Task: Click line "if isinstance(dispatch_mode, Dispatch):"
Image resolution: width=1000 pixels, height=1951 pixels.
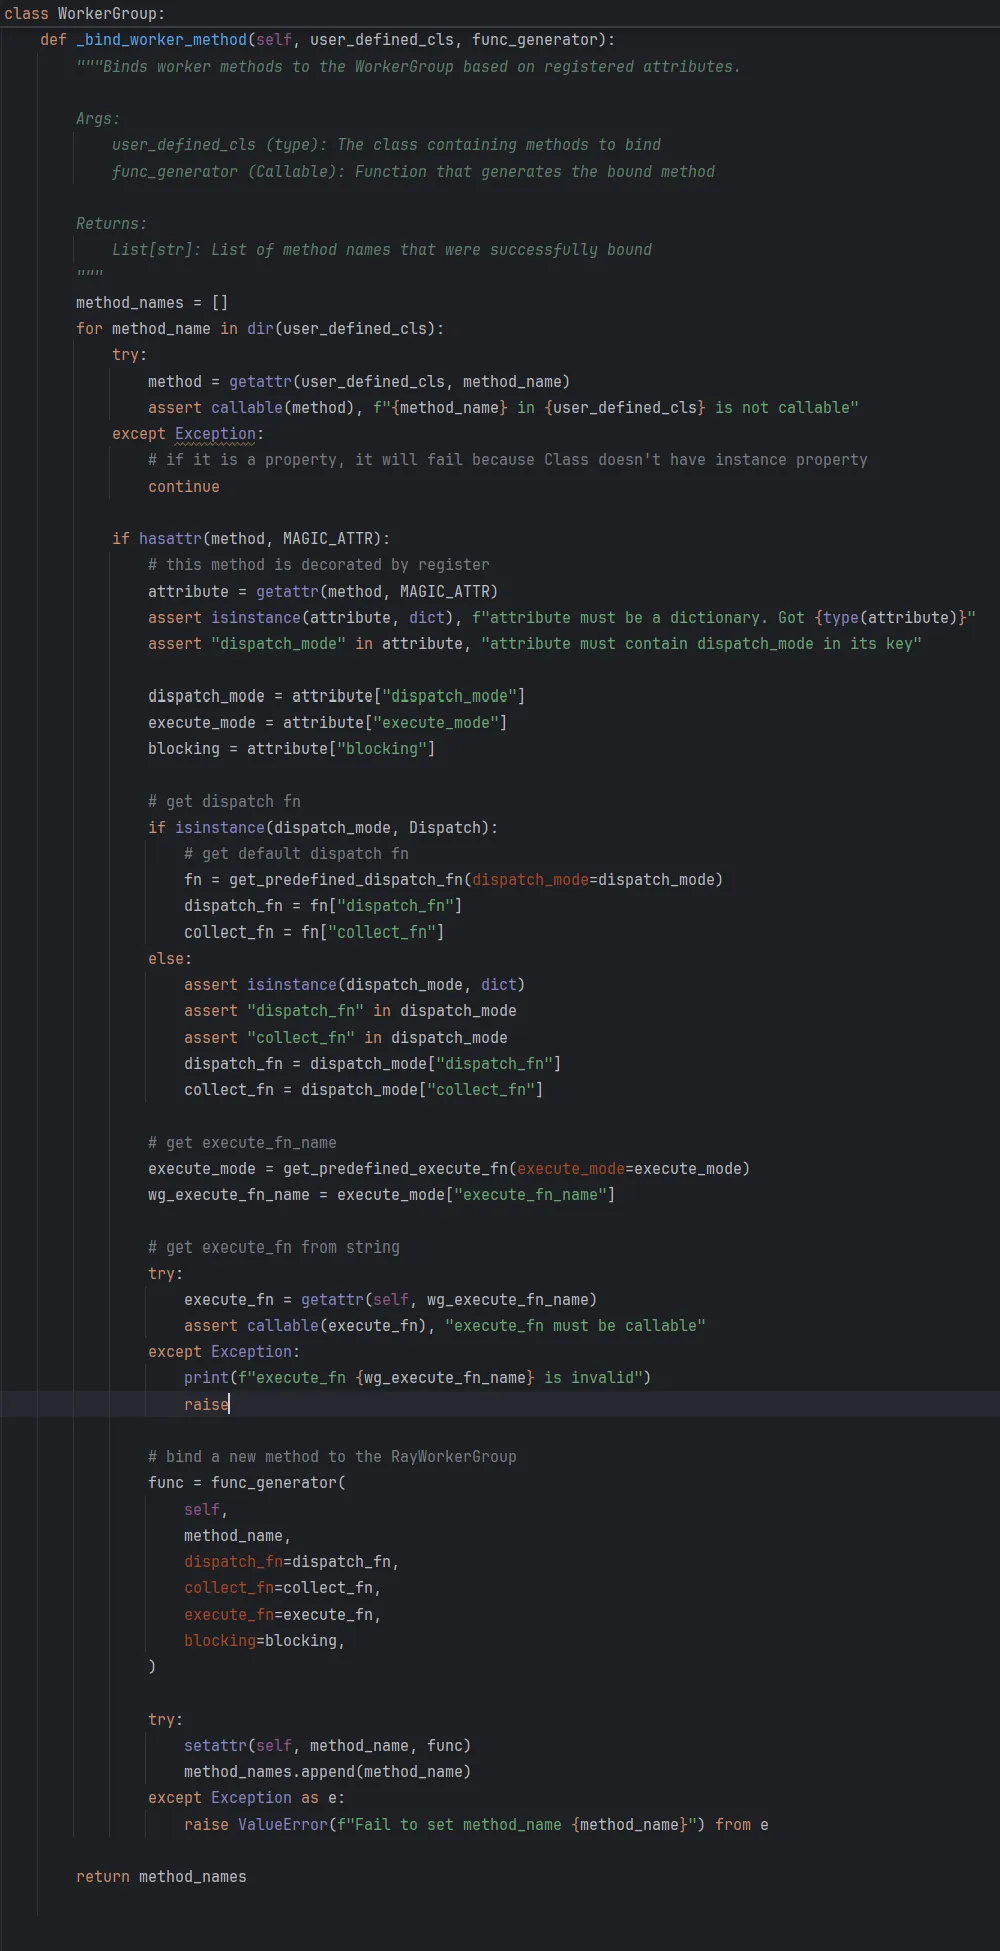Action: pyautogui.click(x=323, y=827)
